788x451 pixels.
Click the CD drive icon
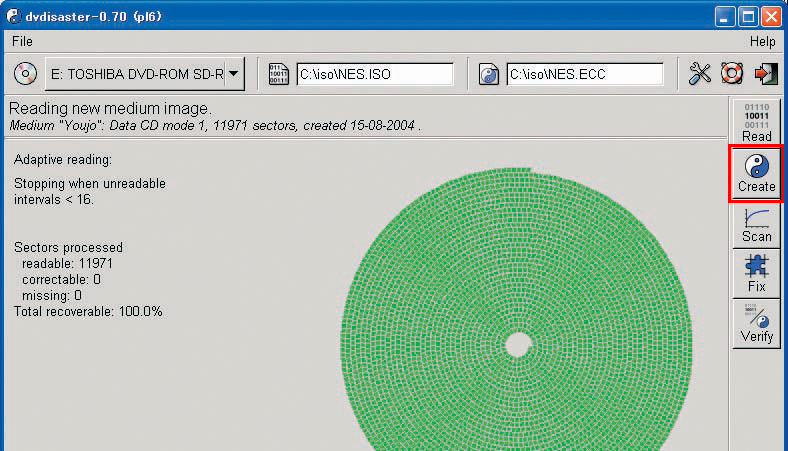point(25,73)
